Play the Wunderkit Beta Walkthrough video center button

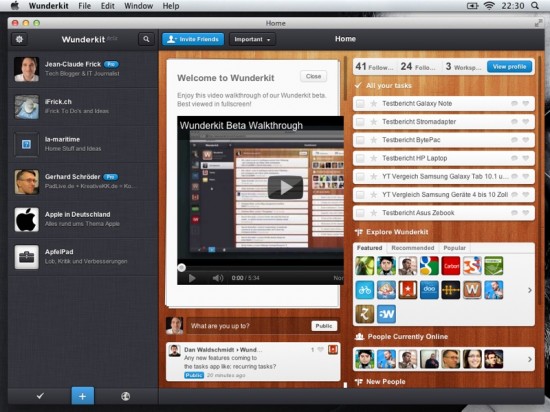(285, 188)
